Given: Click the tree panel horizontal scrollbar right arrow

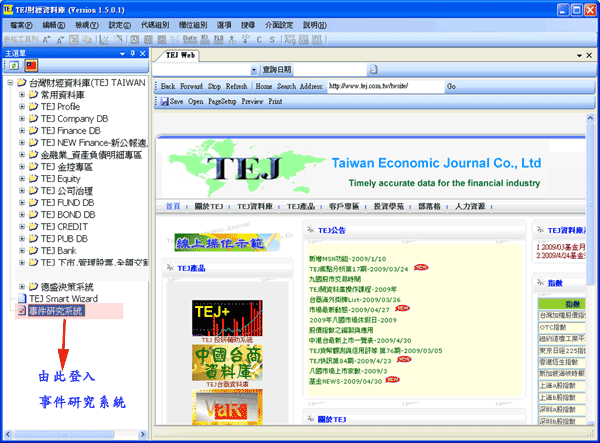Looking at the screenshot, I should (142, 434).
